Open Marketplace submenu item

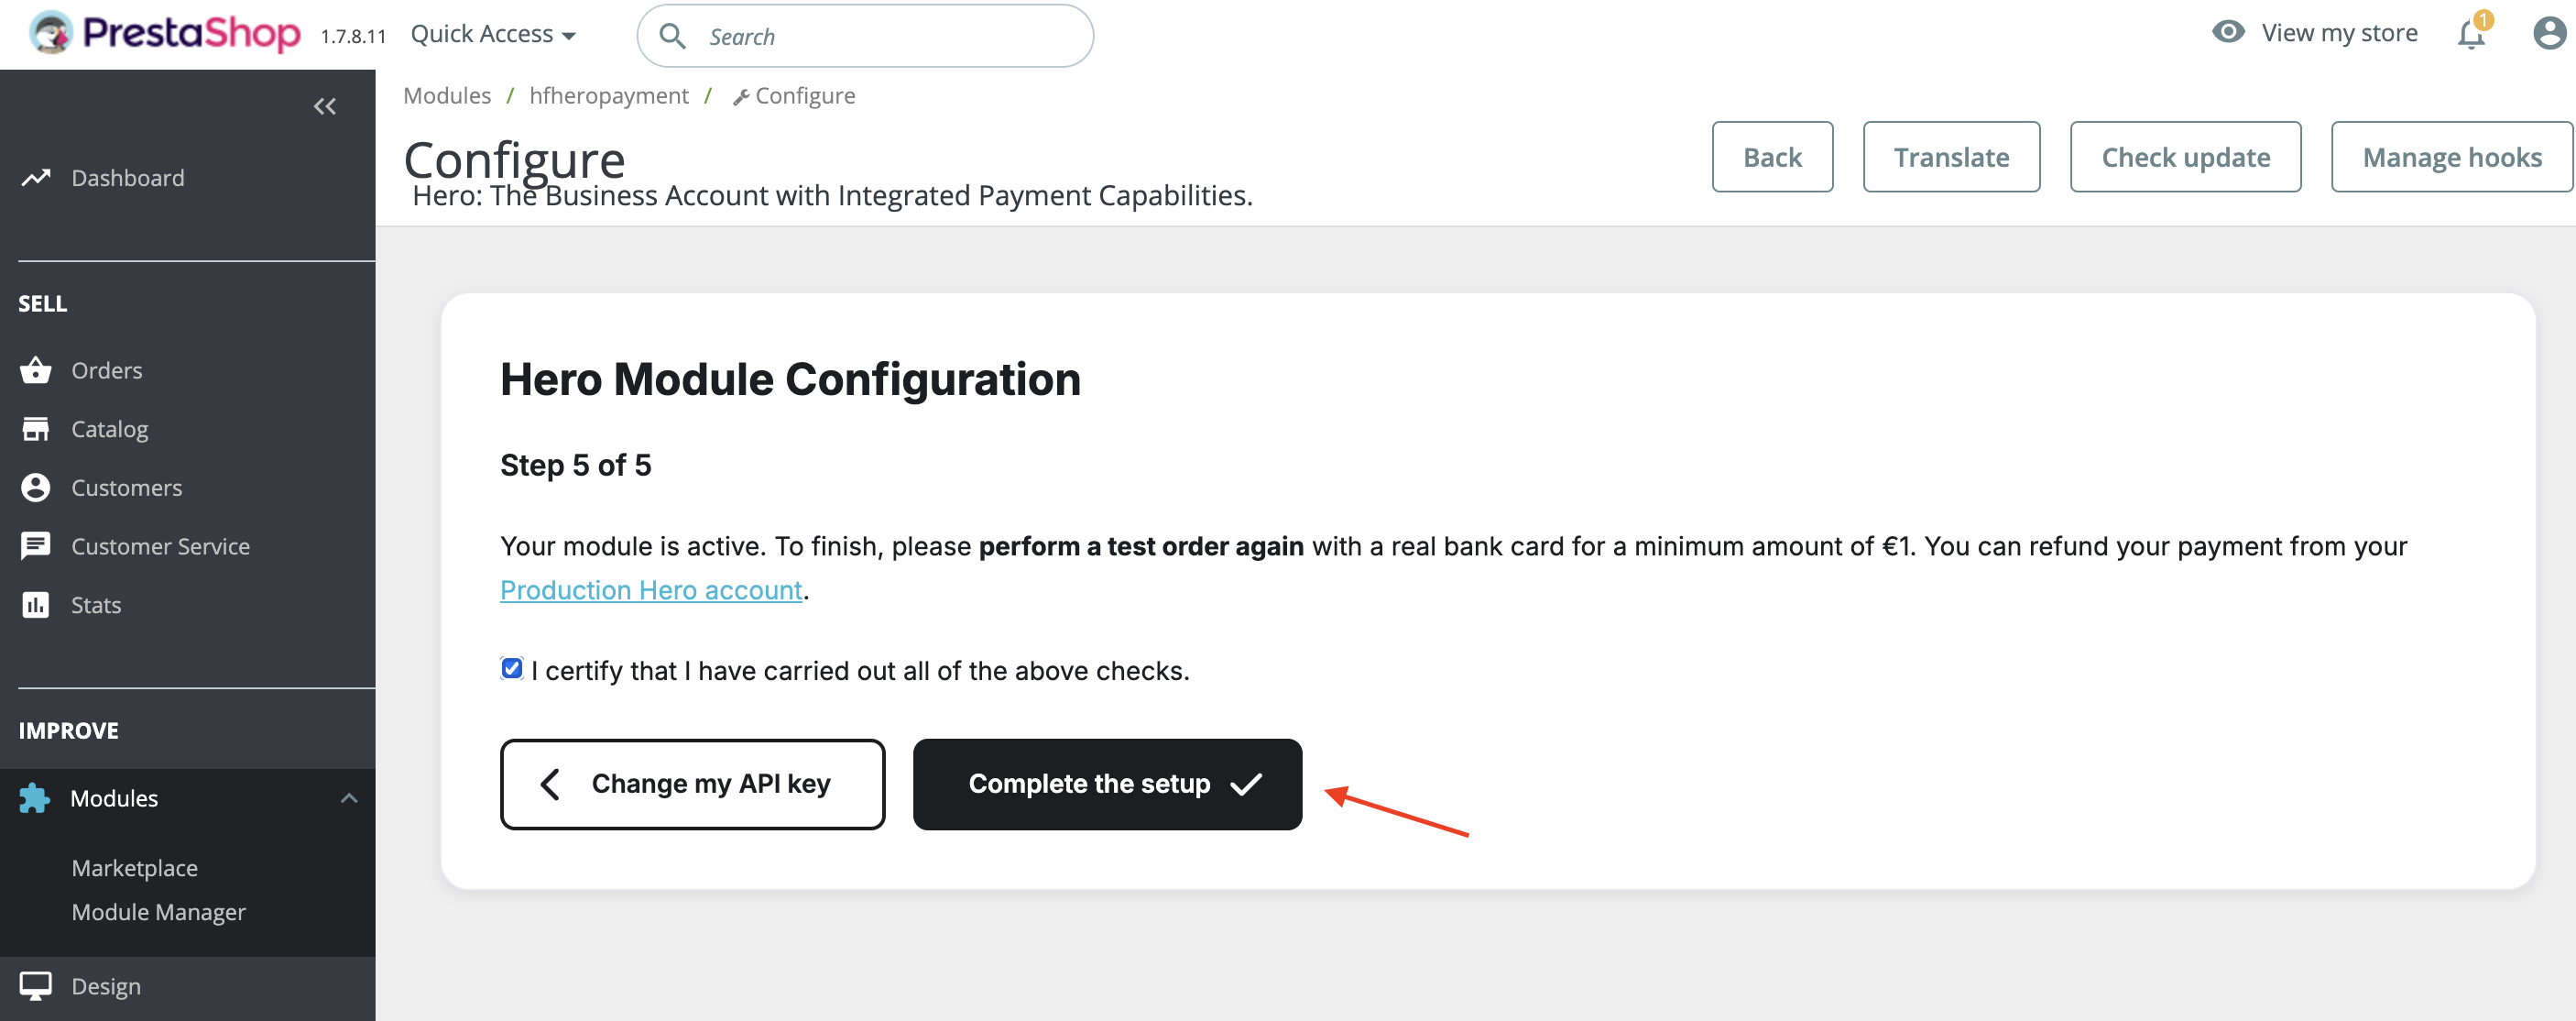point(134,868)
